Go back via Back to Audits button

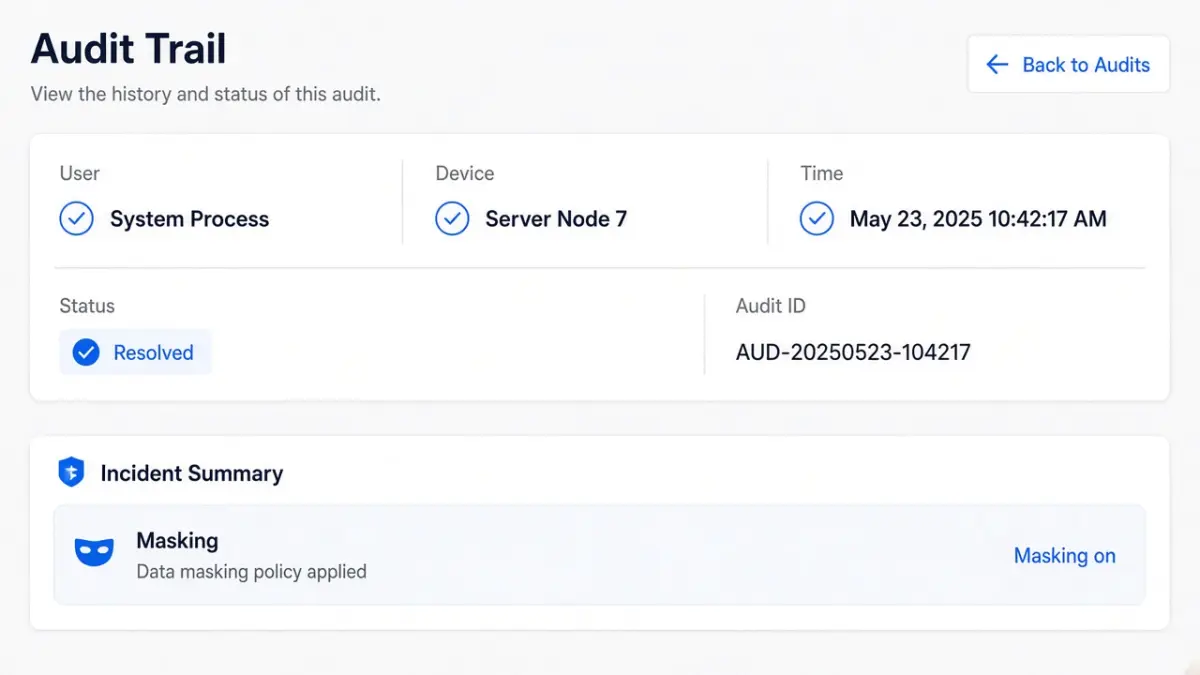pyautogui.click(x=1068, y=65)
